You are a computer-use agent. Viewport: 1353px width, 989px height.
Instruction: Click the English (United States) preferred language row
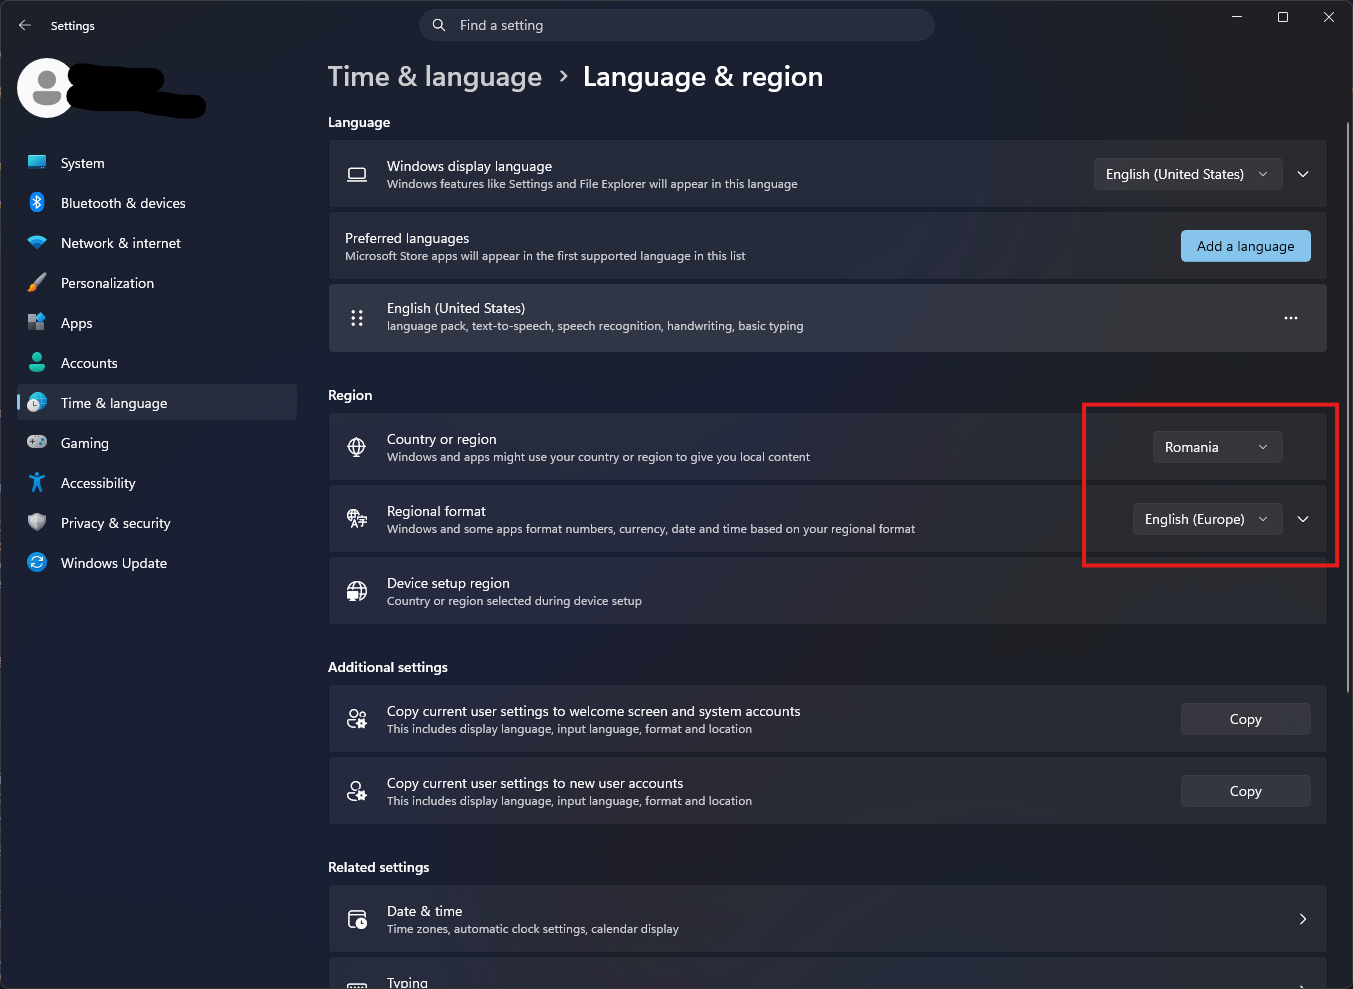[827, 318]
